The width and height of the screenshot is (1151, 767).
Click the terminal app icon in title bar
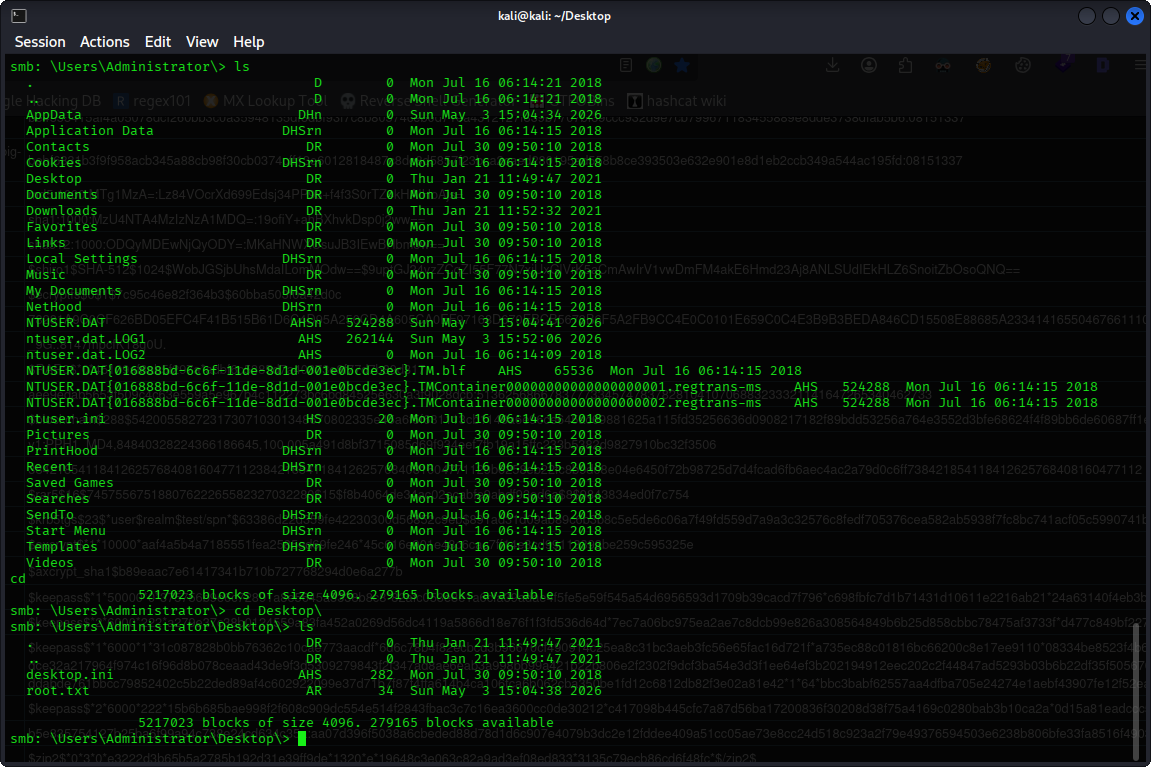[x=19, y=15]
